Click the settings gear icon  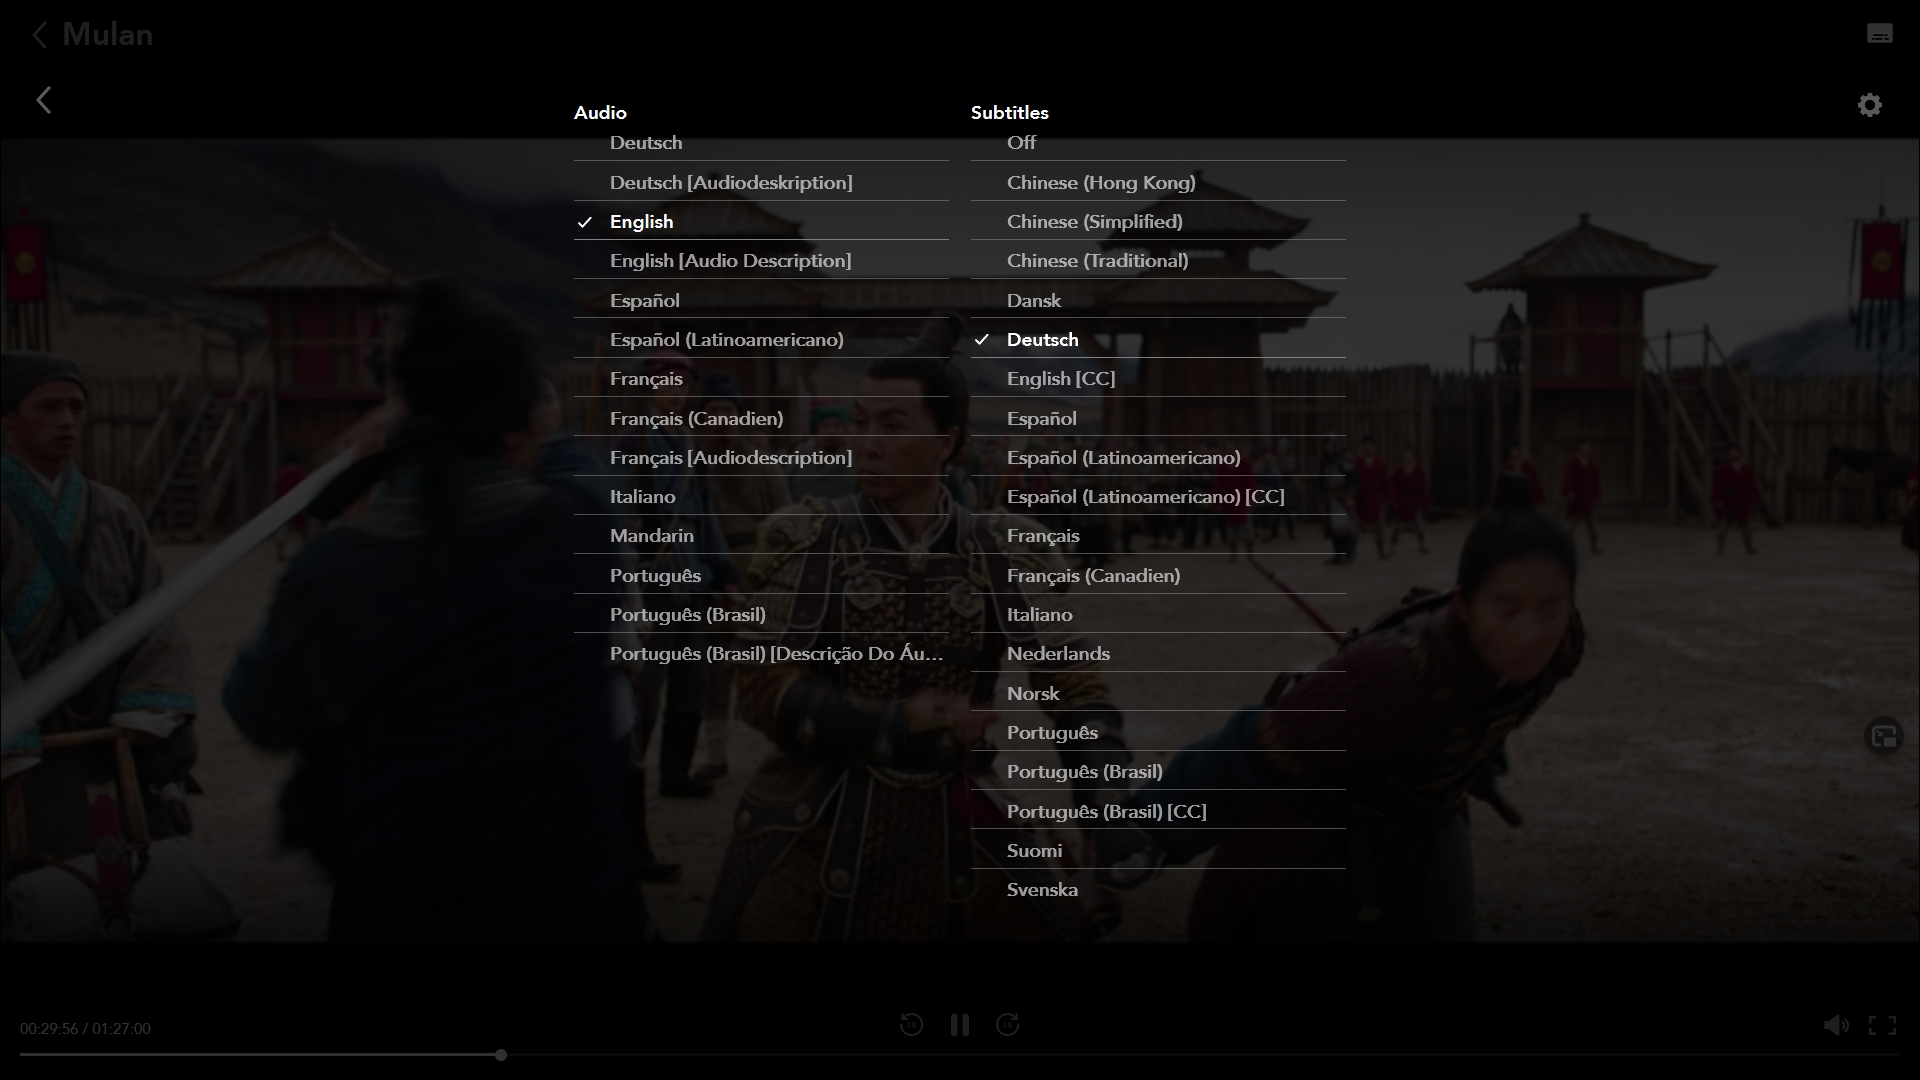pos(1869,105)
